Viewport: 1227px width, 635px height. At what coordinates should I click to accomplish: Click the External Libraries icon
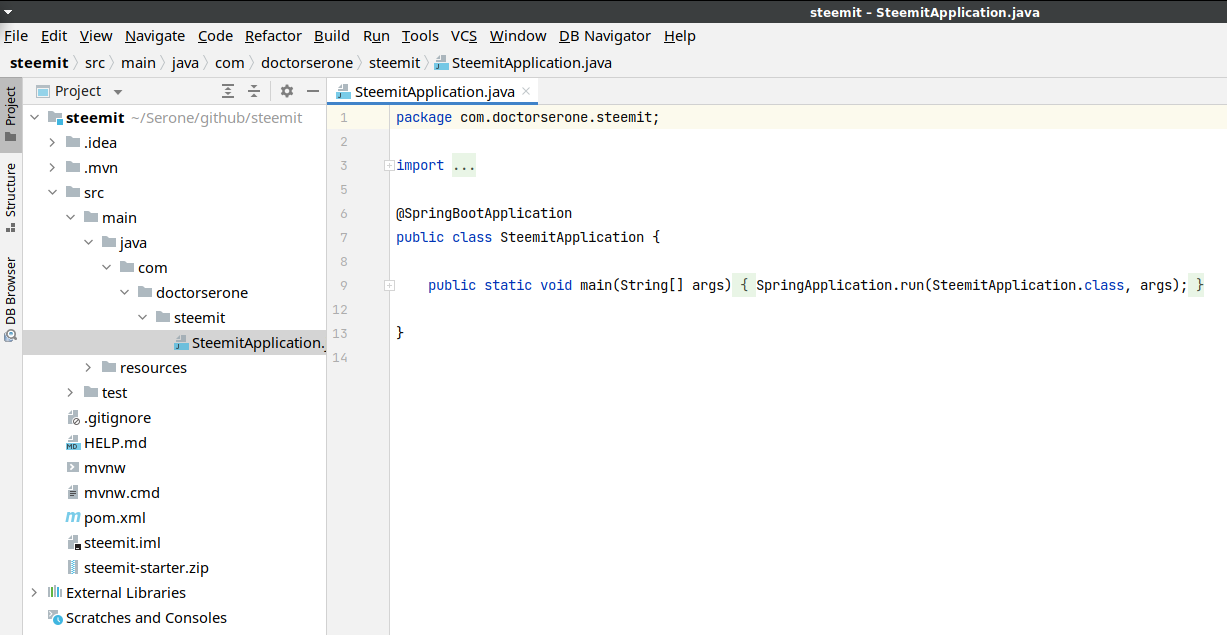pyautogui.click(x=55, y=593)
